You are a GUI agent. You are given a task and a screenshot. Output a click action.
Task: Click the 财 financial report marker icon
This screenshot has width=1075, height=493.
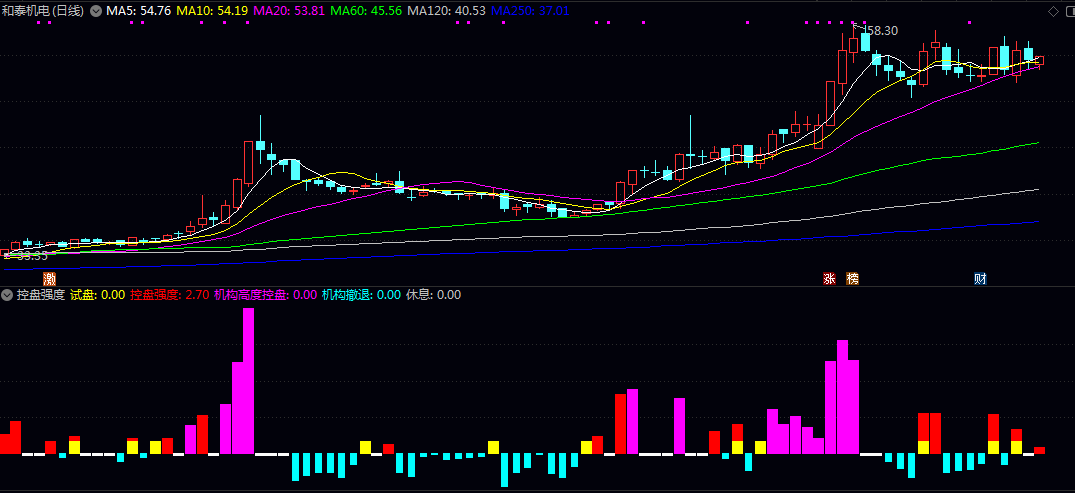(x=980, y=278)
